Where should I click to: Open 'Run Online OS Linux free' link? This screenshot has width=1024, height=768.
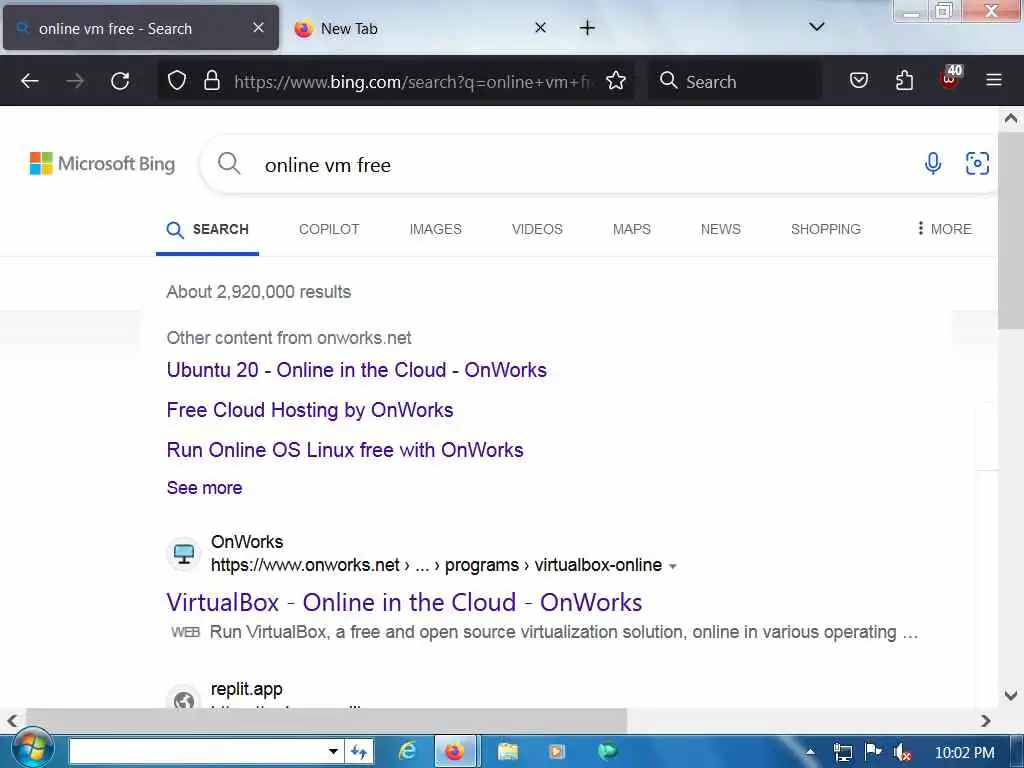click(345, 450)
